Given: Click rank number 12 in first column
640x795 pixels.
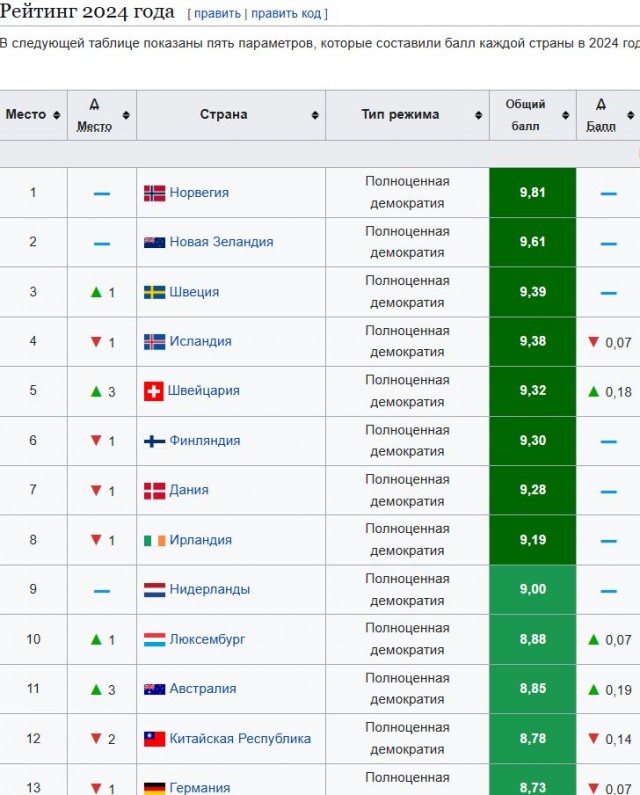Looking at the screenshot, I should tap(33, 738).
